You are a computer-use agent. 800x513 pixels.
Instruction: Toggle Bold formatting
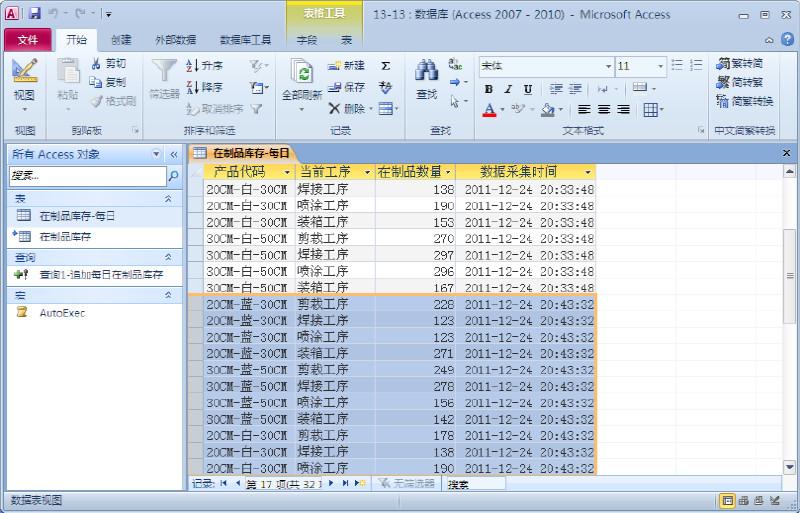[488, 89]
